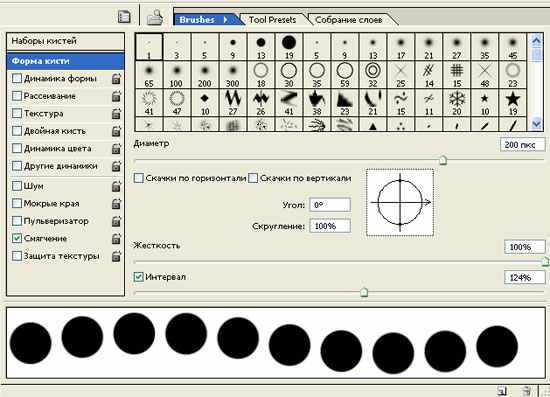This screenshot has width=550, height=397.
Task: Uncheck the Интервал checkbox
Action: tap(139, 277)
